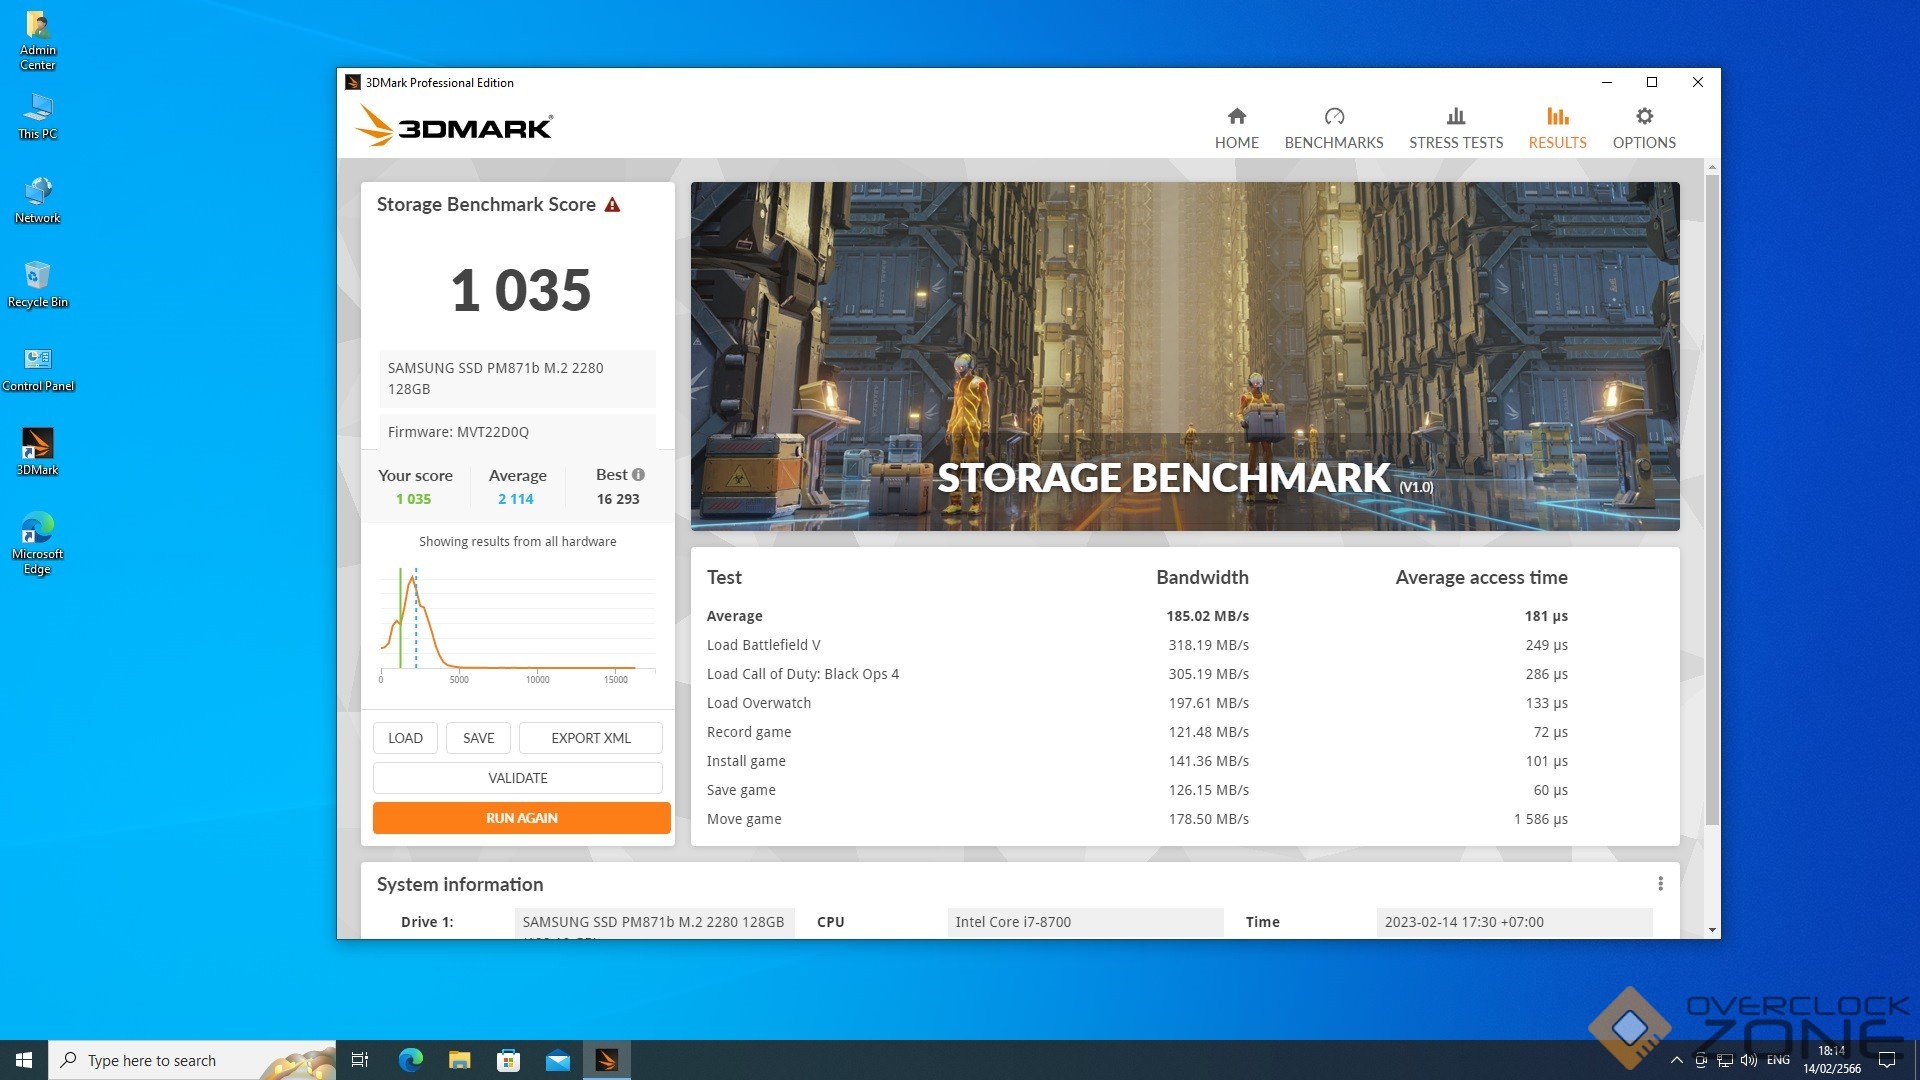Click the Validate button
The width and height of the screenshot is (1920, 1080).
[517, 778]
